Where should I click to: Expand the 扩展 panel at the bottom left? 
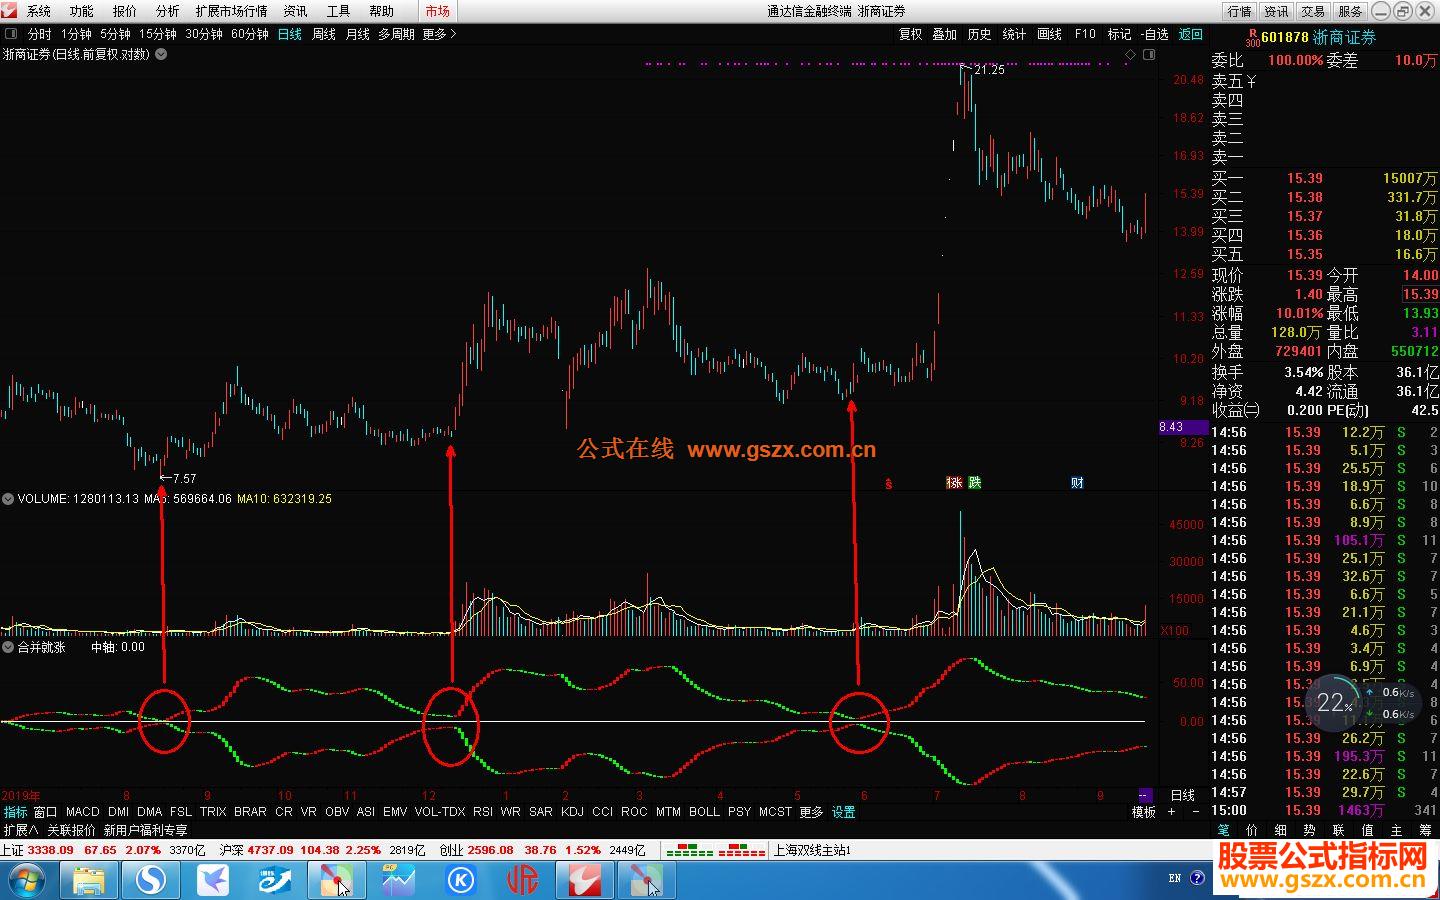click(x=20, y=830)
